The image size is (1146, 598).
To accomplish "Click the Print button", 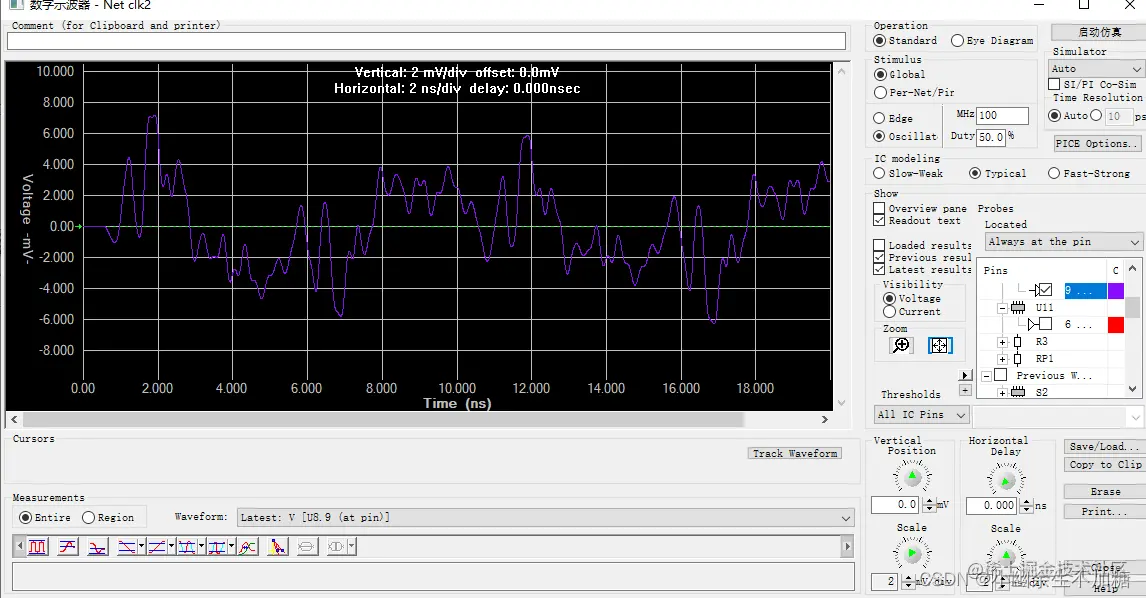I will [x=1105, y=511].
